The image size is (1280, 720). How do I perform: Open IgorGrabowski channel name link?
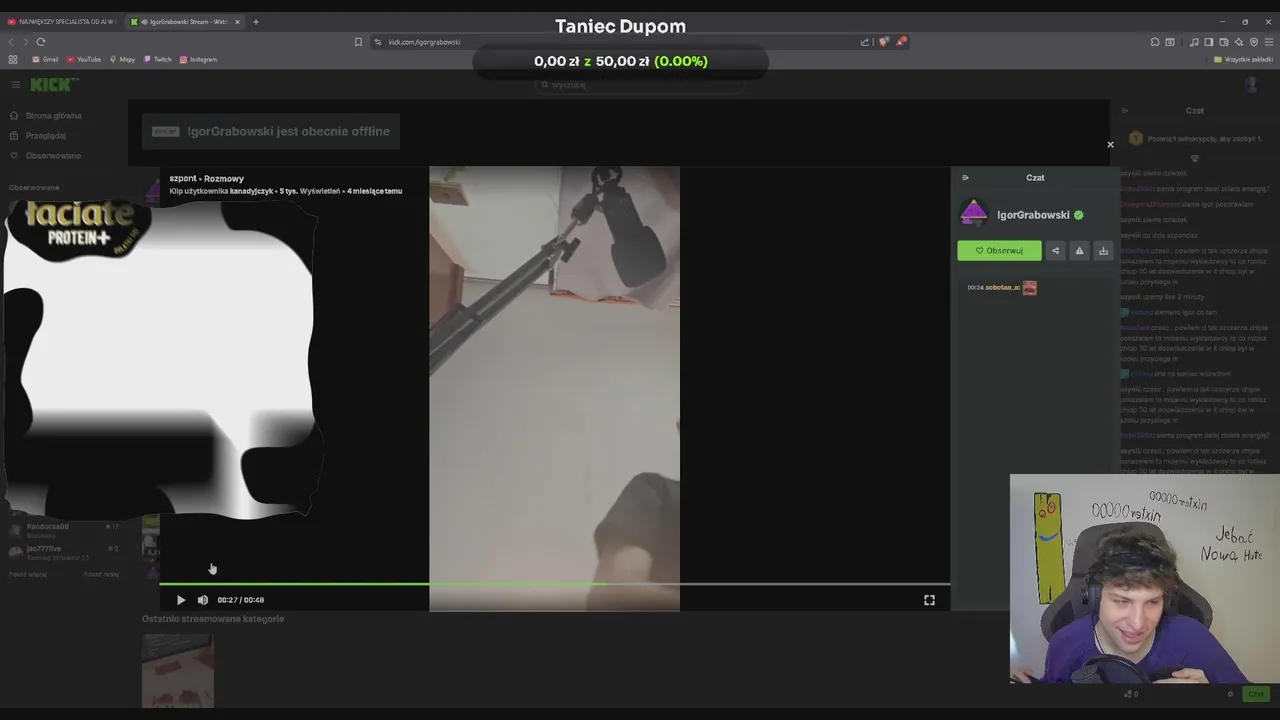coord(1033,215)
